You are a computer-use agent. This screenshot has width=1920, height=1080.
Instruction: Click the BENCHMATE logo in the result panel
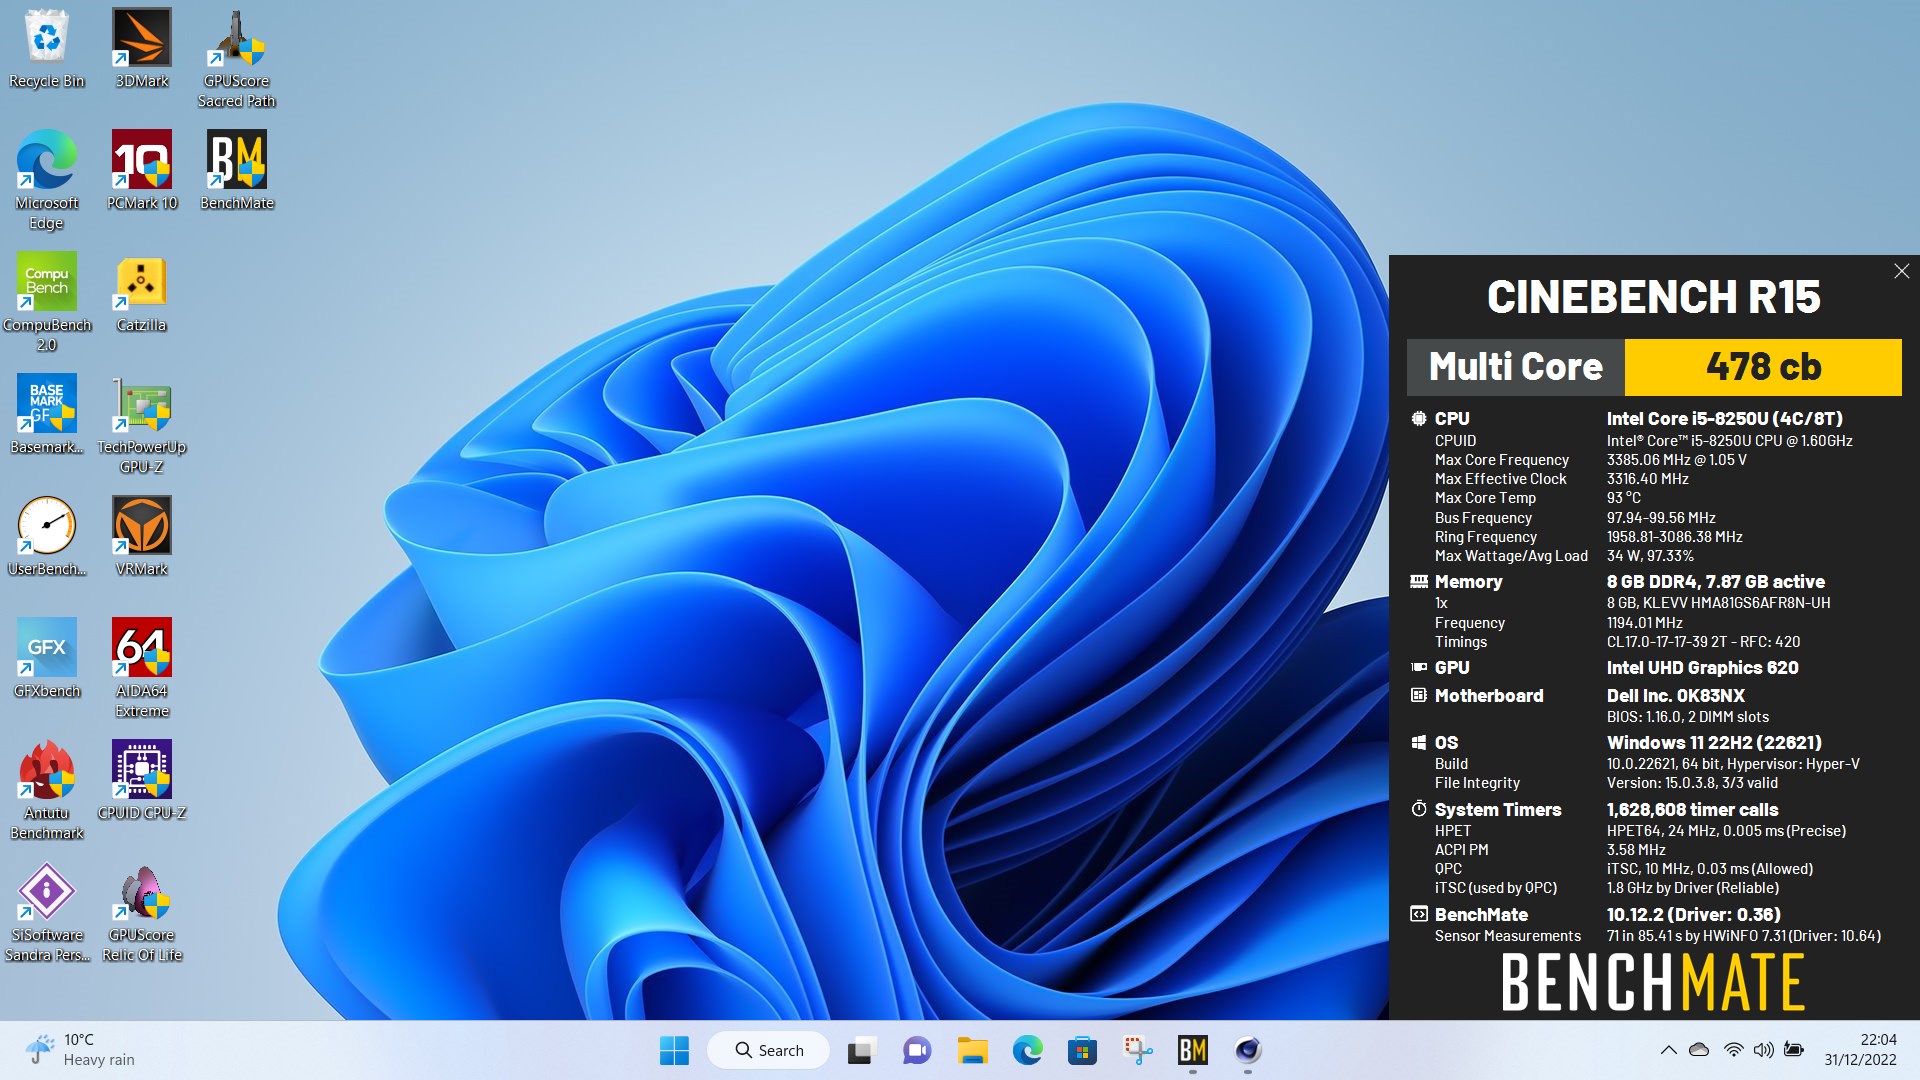[1653, 982]
